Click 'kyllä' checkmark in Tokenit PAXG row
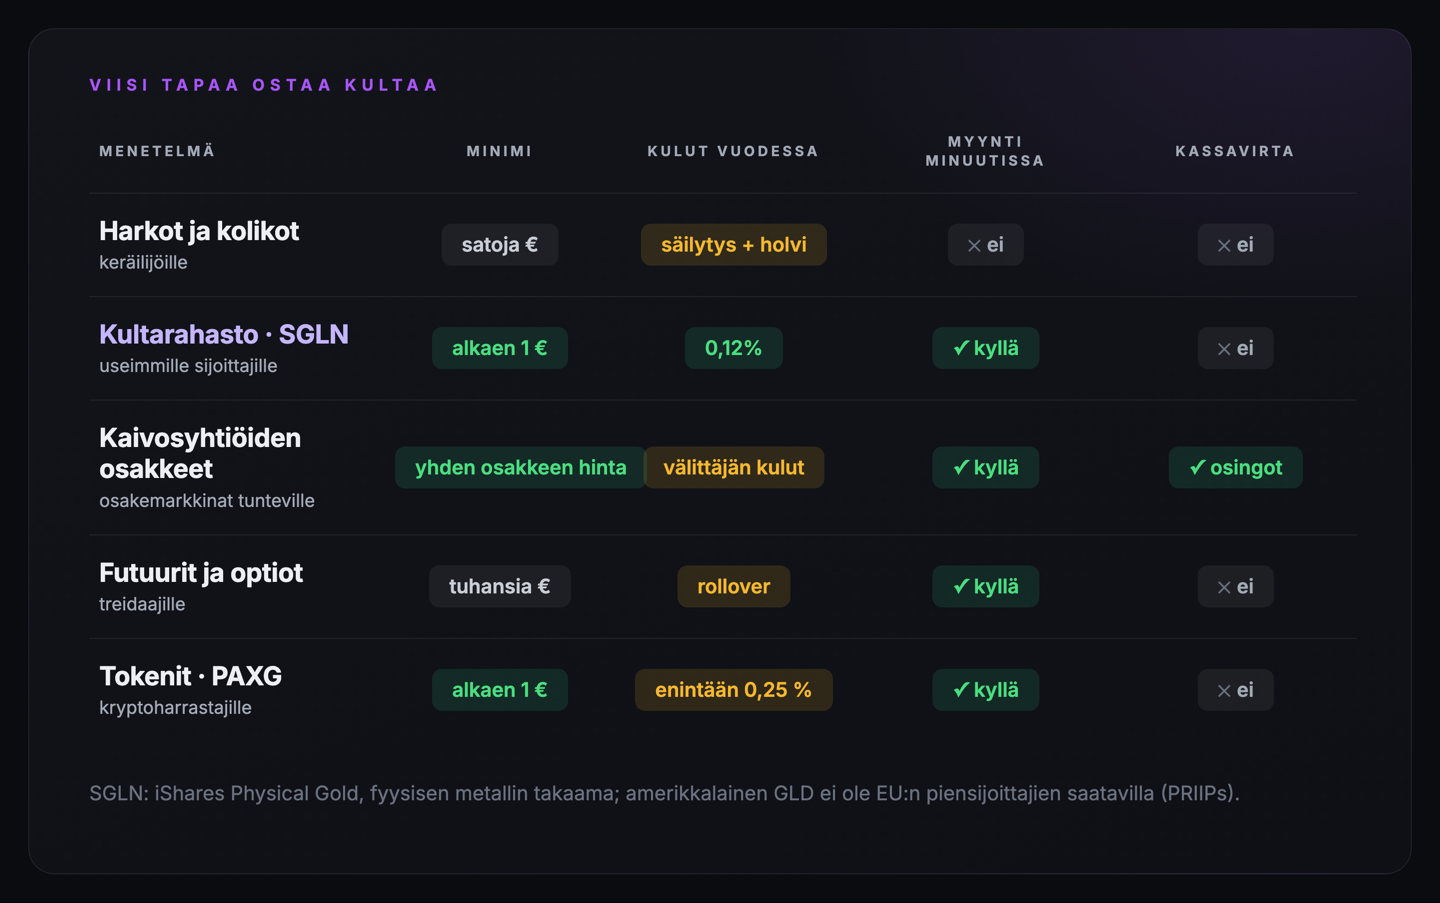Viewport: 1440px width, 903px height. pos(985,690)
